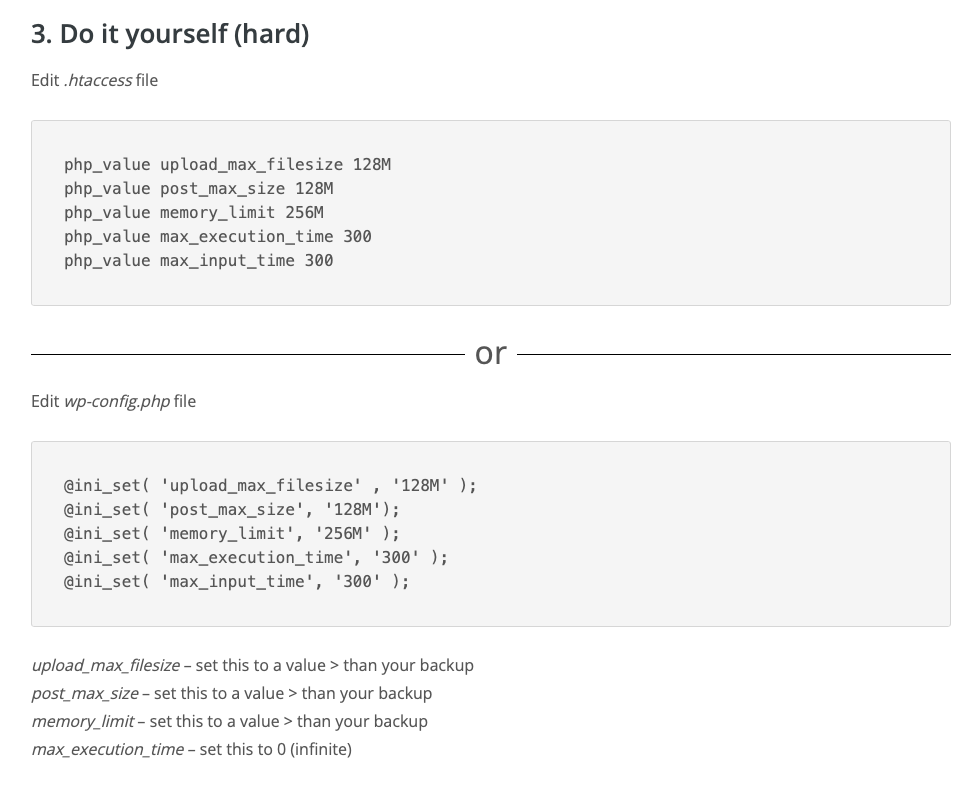
Task: Click the @ini_set 'post_max_size' code line
Action: coord(231,509)
